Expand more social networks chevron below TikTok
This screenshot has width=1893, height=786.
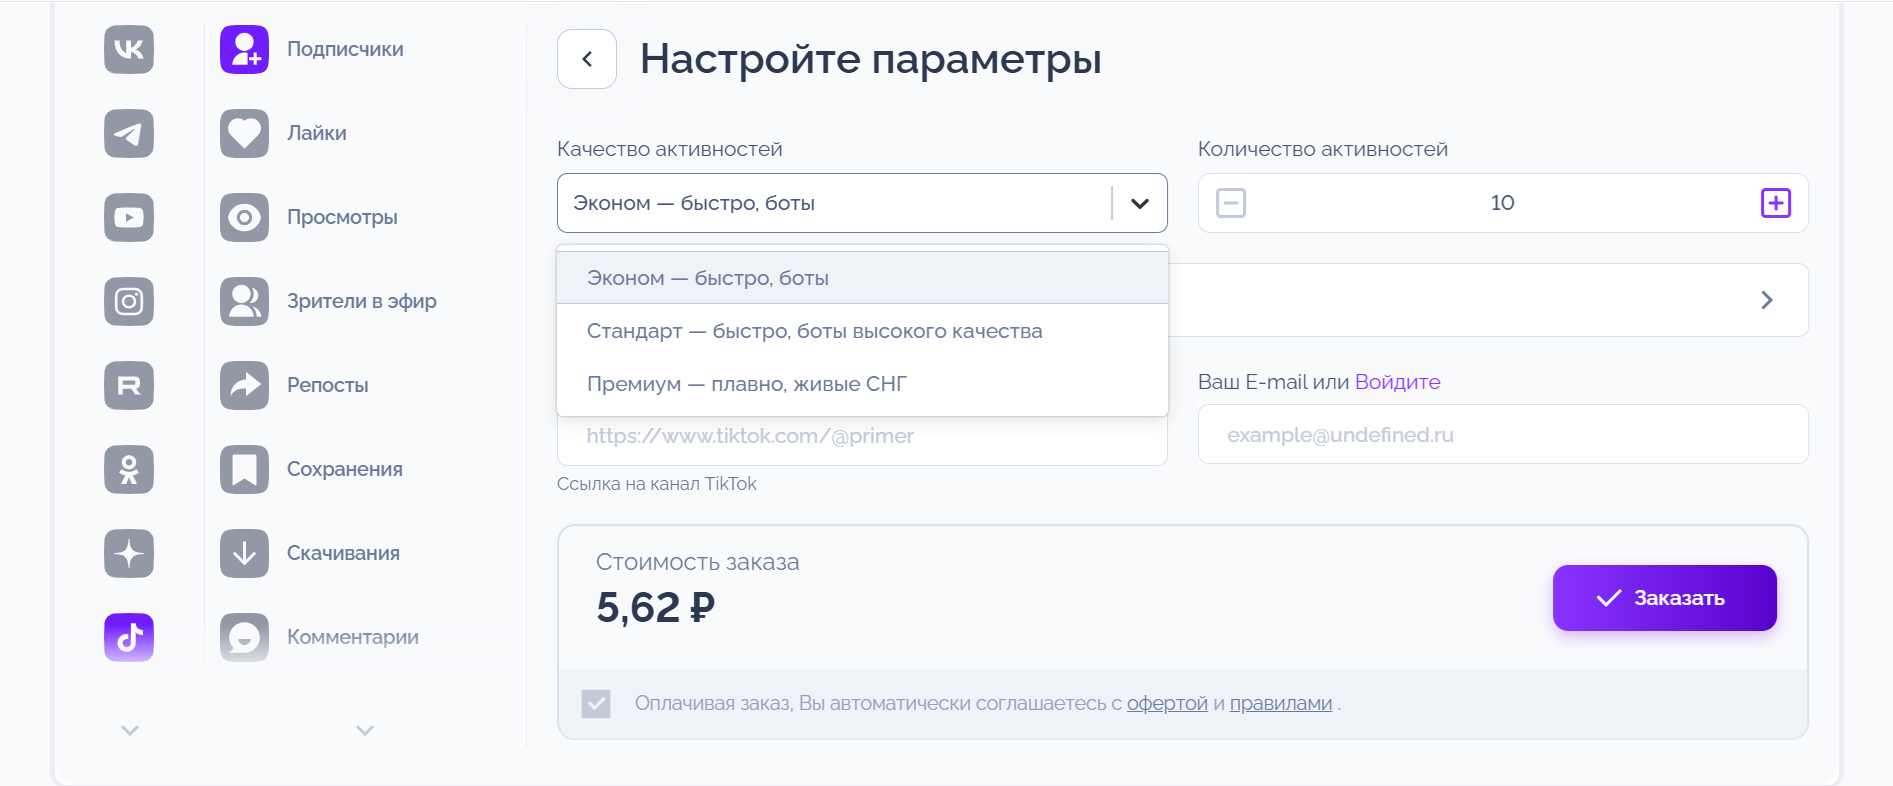[129, 730]
